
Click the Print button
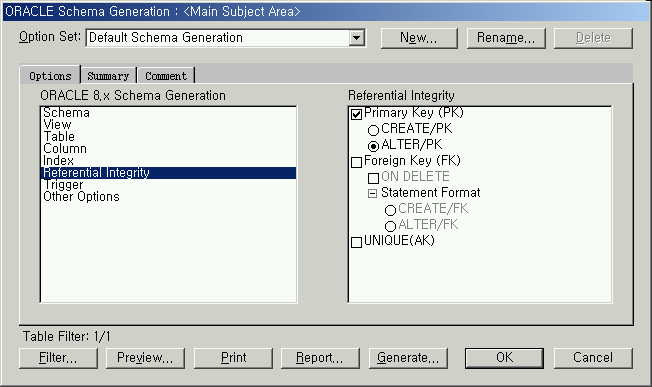(x=233, y=358)
